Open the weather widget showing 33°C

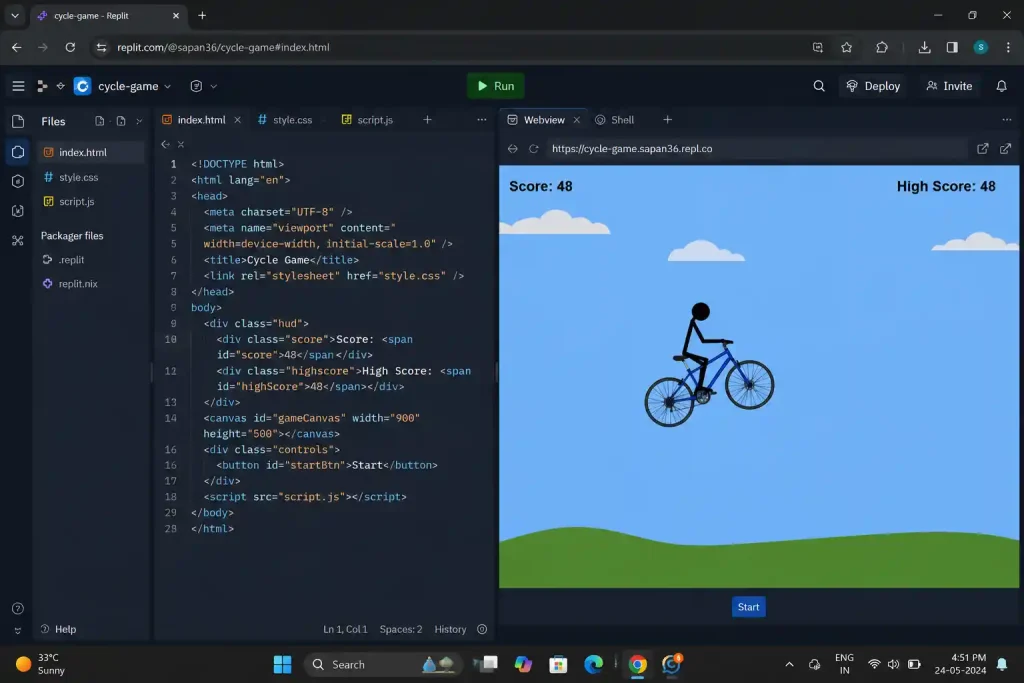[x=40, y=665]
